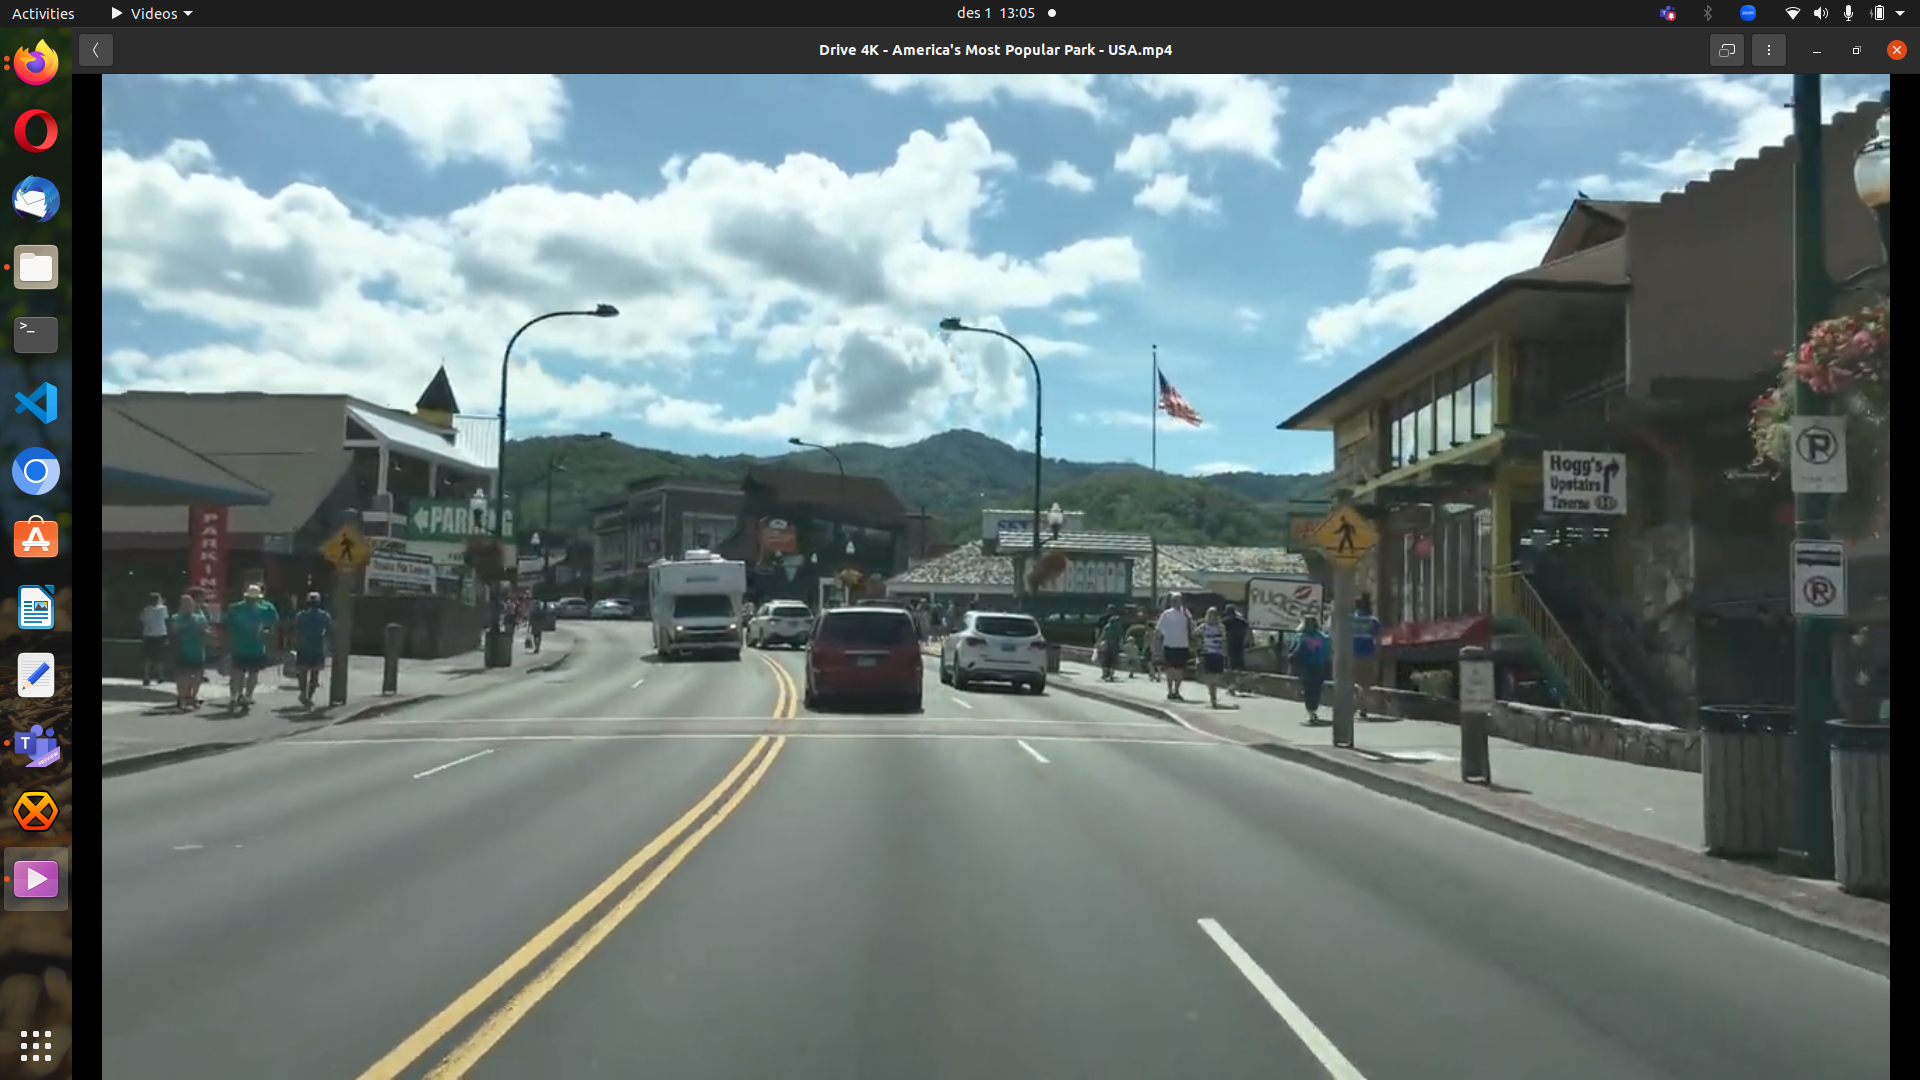Open LibreOffice Writer from the dock
Image resolution: width=1920 pixels, height=1080 pixels.
coord(35,607)
